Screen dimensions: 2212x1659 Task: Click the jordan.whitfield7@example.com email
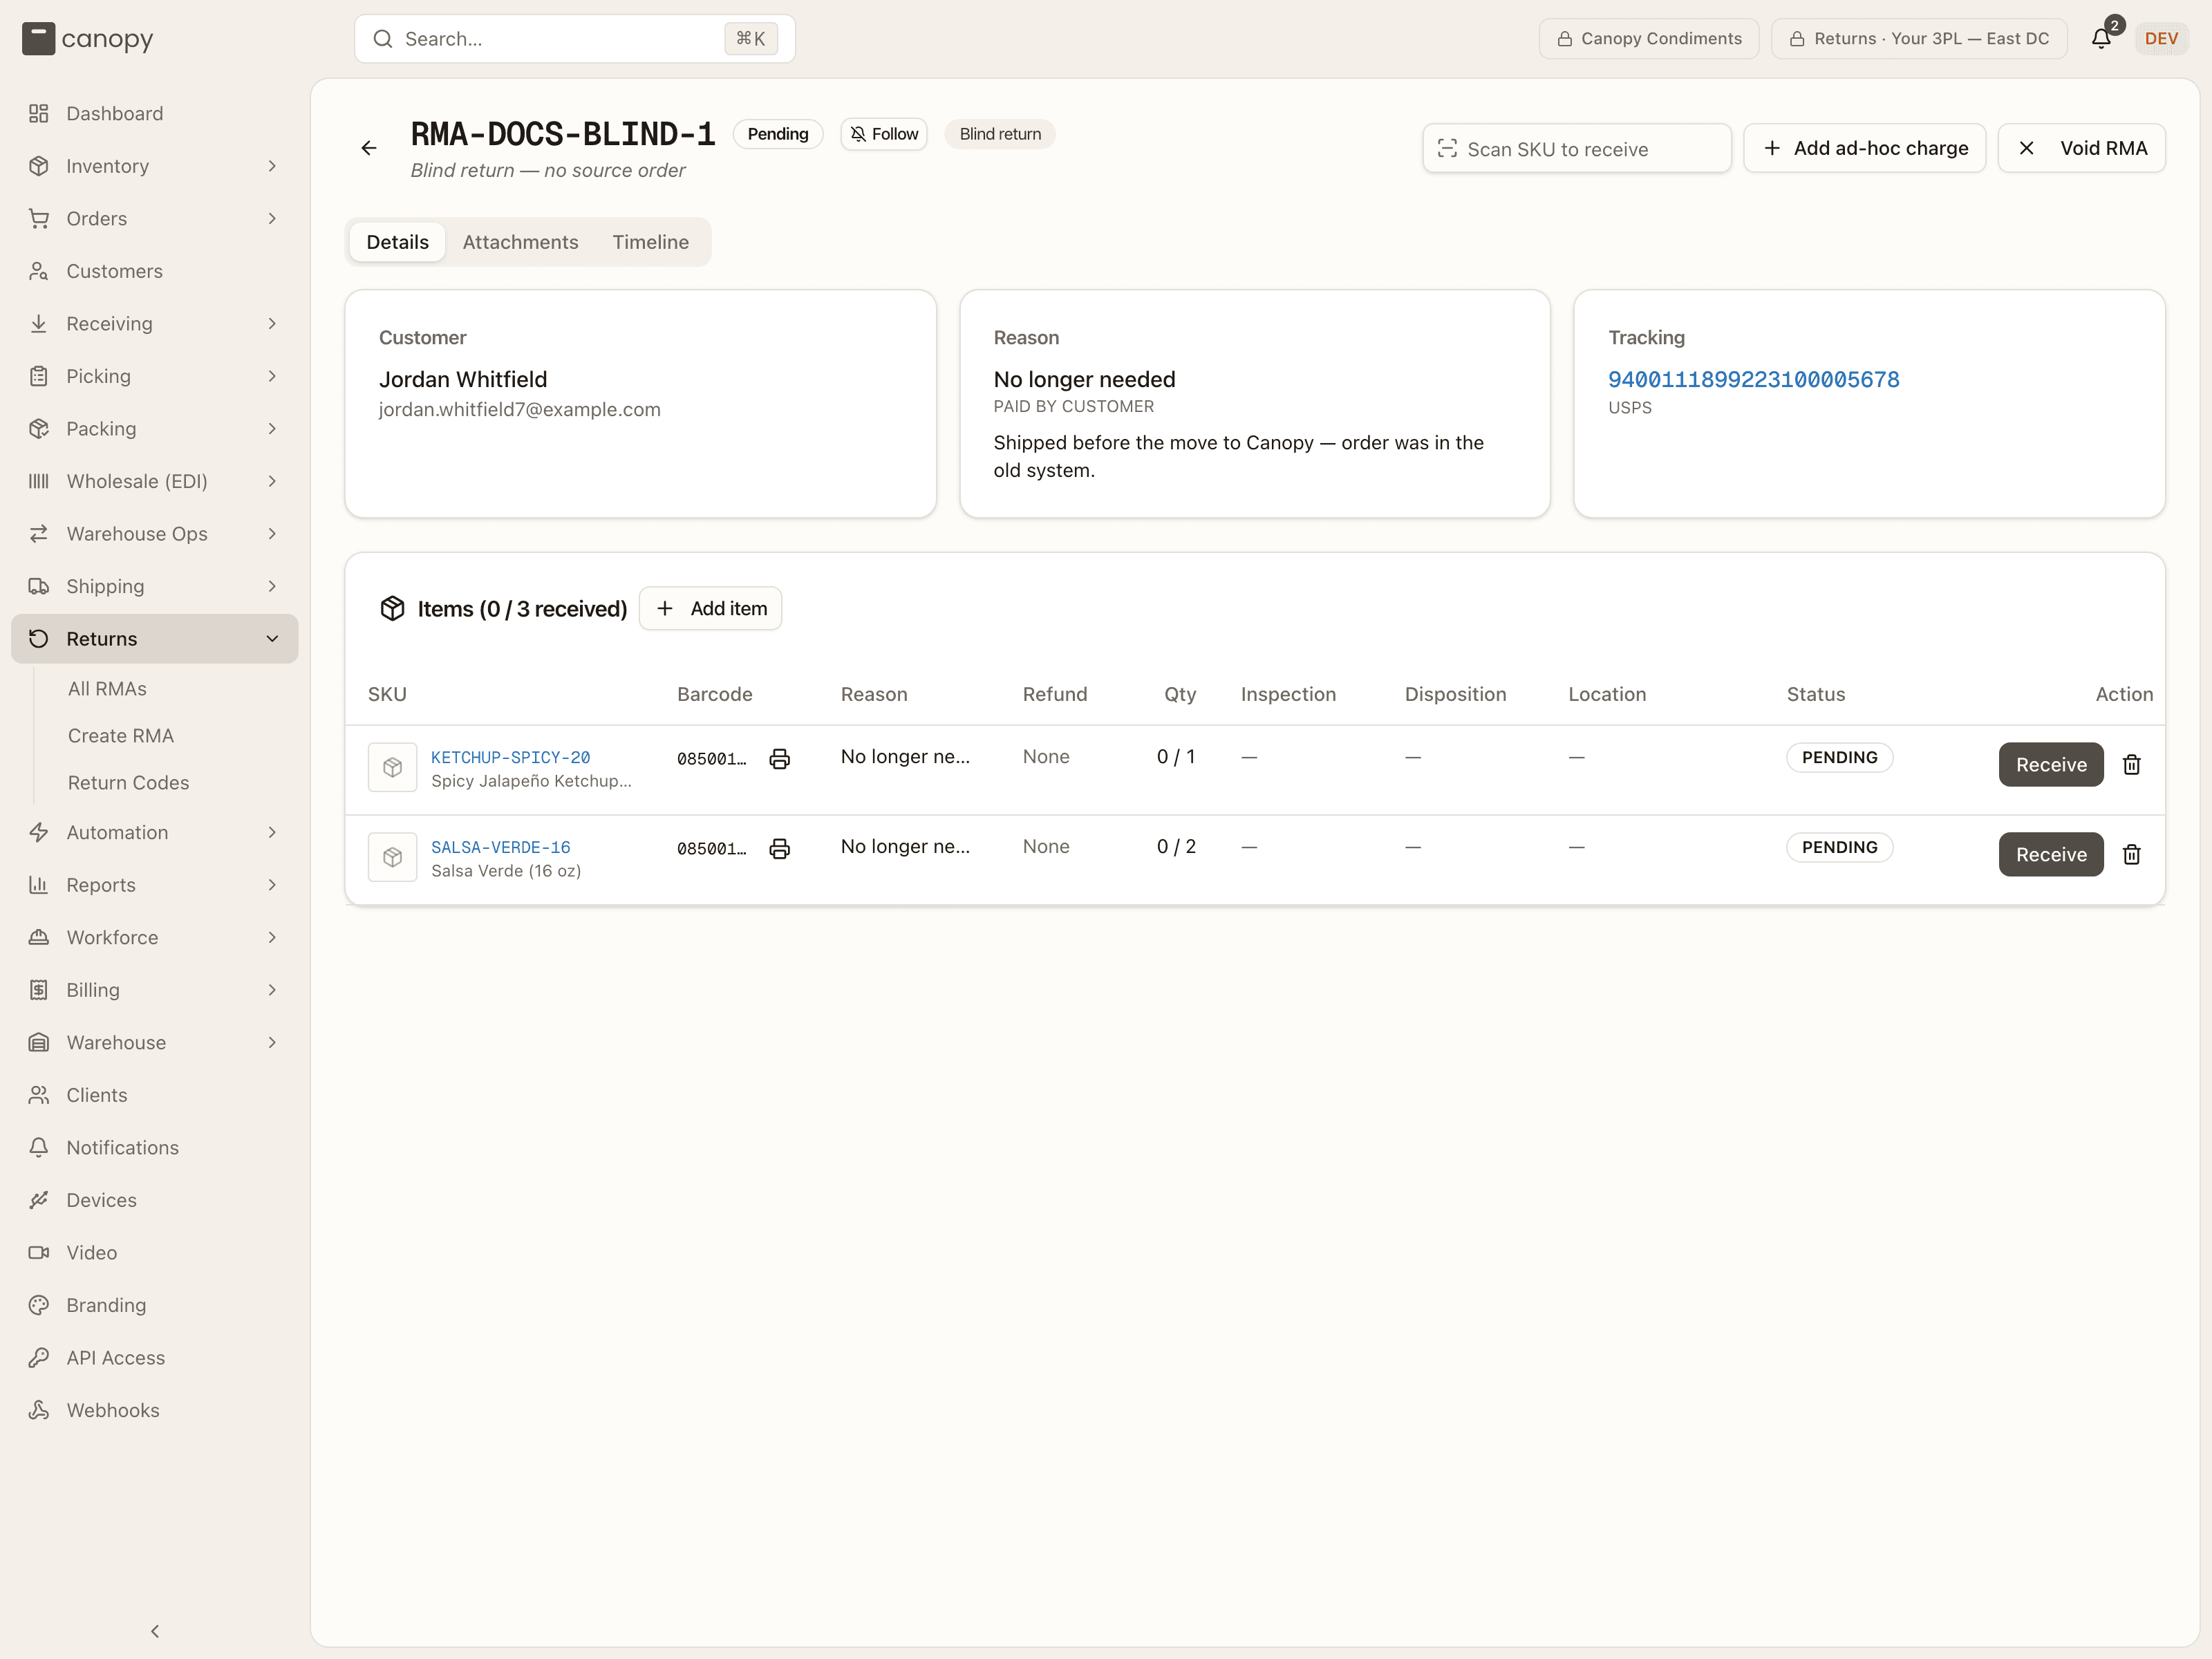point(519,409)
